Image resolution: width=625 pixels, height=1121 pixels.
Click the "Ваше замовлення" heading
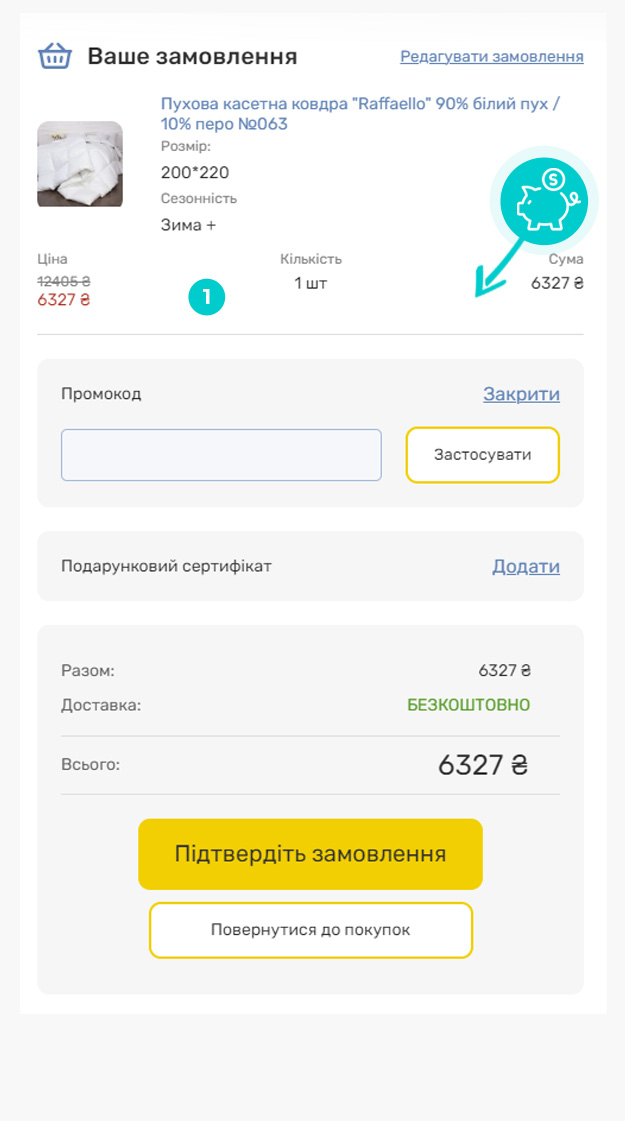[192, 56]
